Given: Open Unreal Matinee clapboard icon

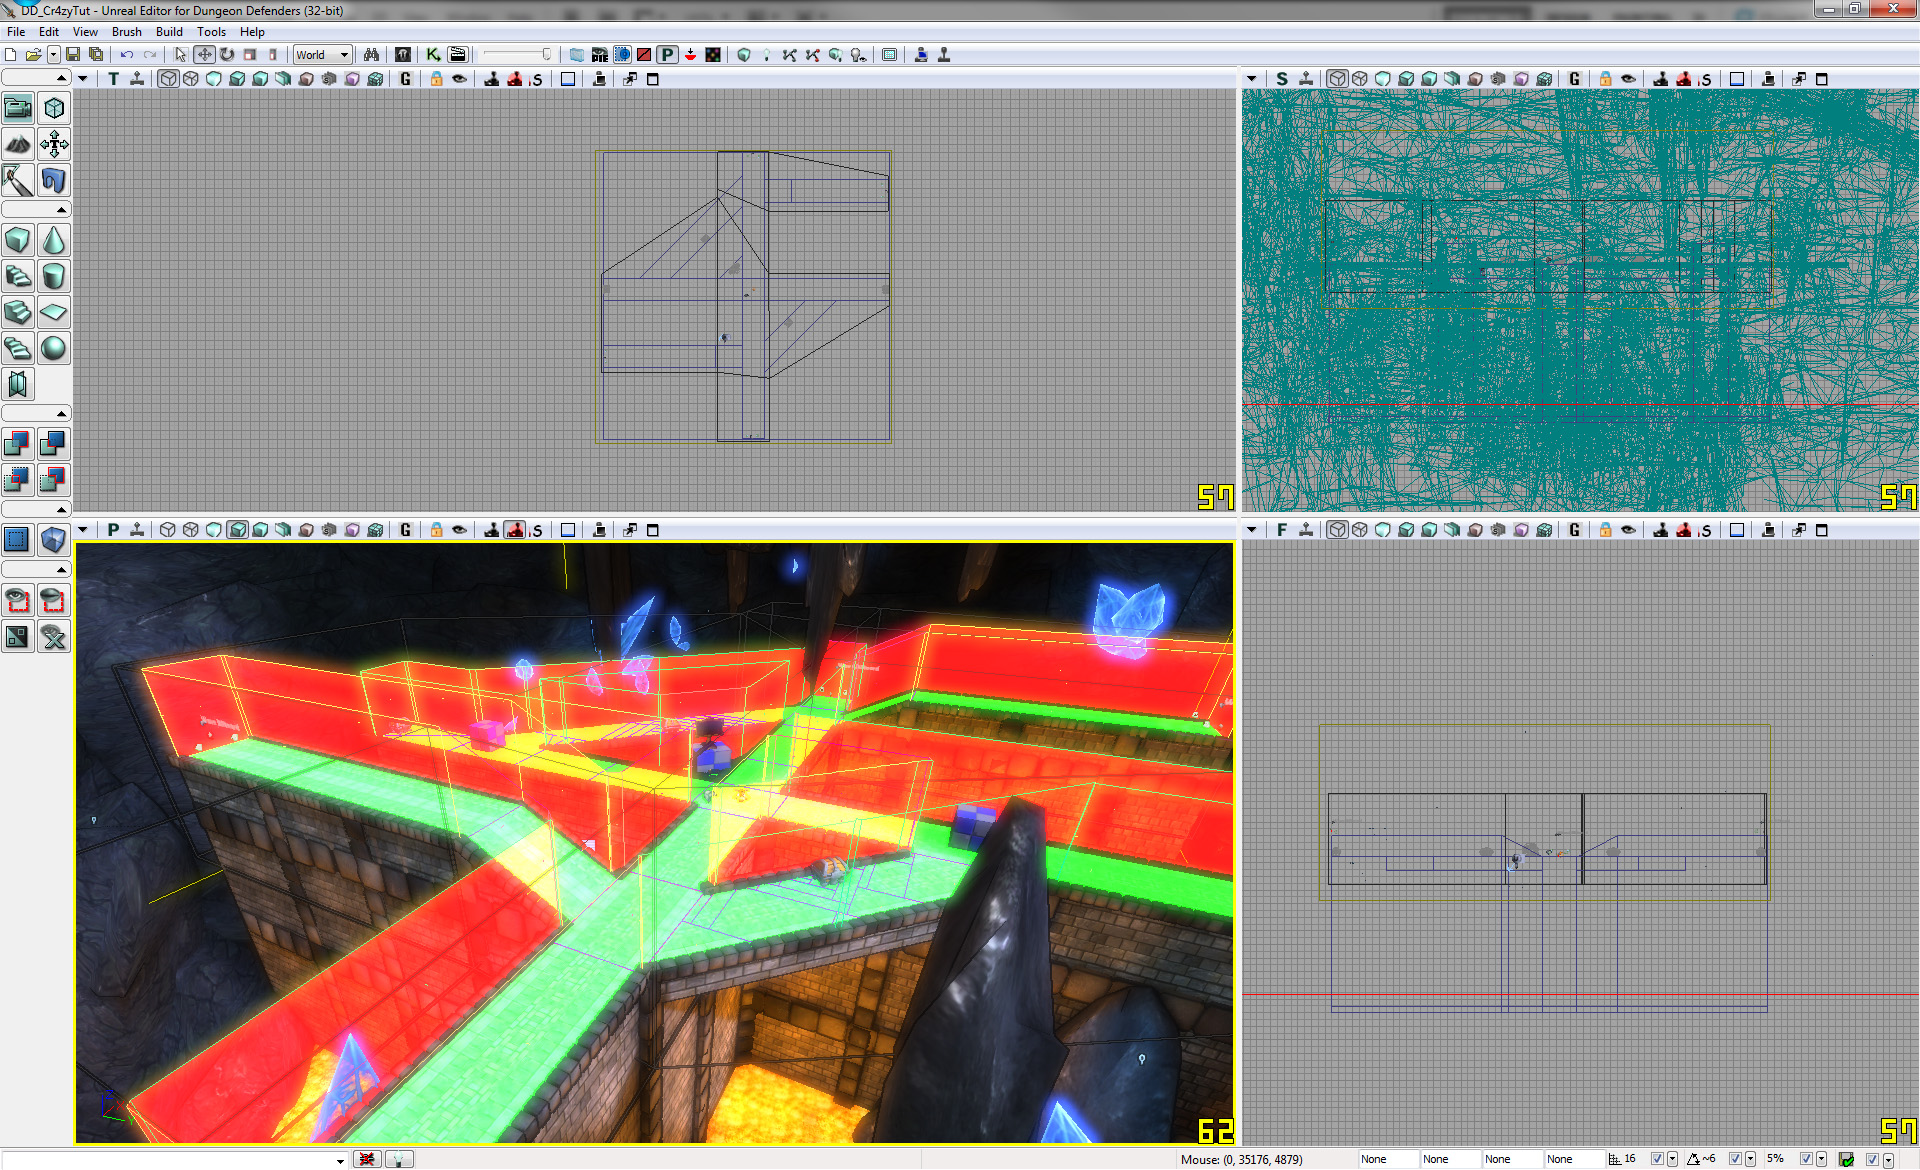Looking at the screenshot, I should pyautogui.click(x=458, y=55).
